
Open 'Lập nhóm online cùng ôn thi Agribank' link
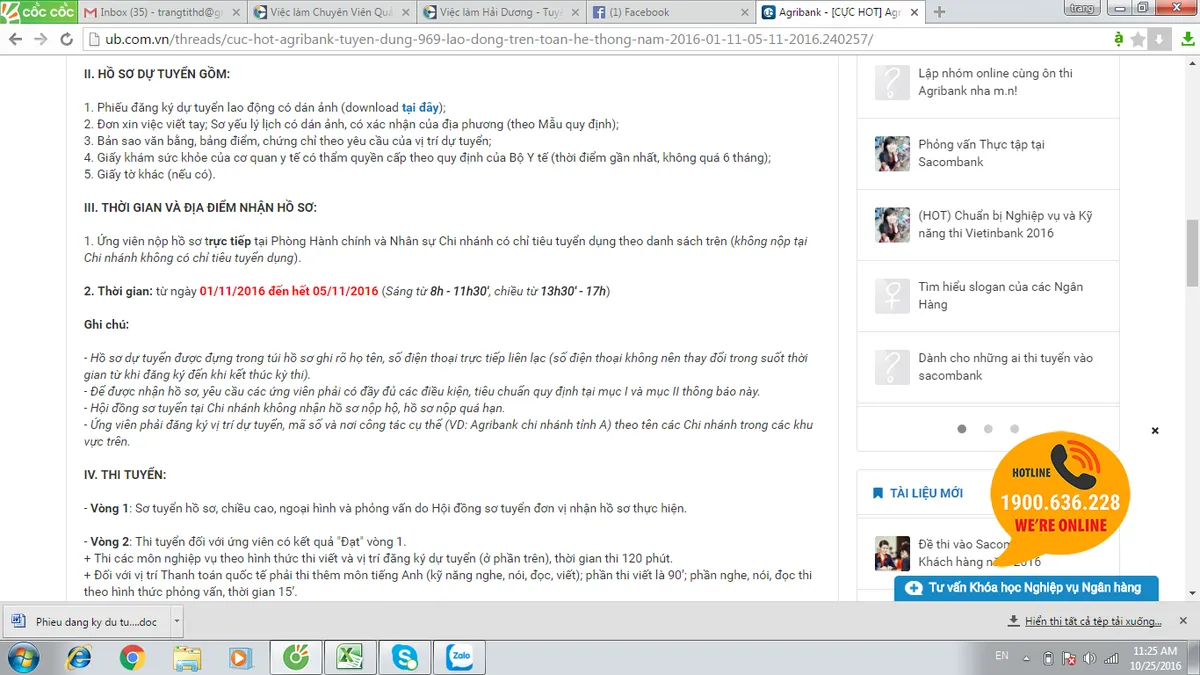pos(996,82)
